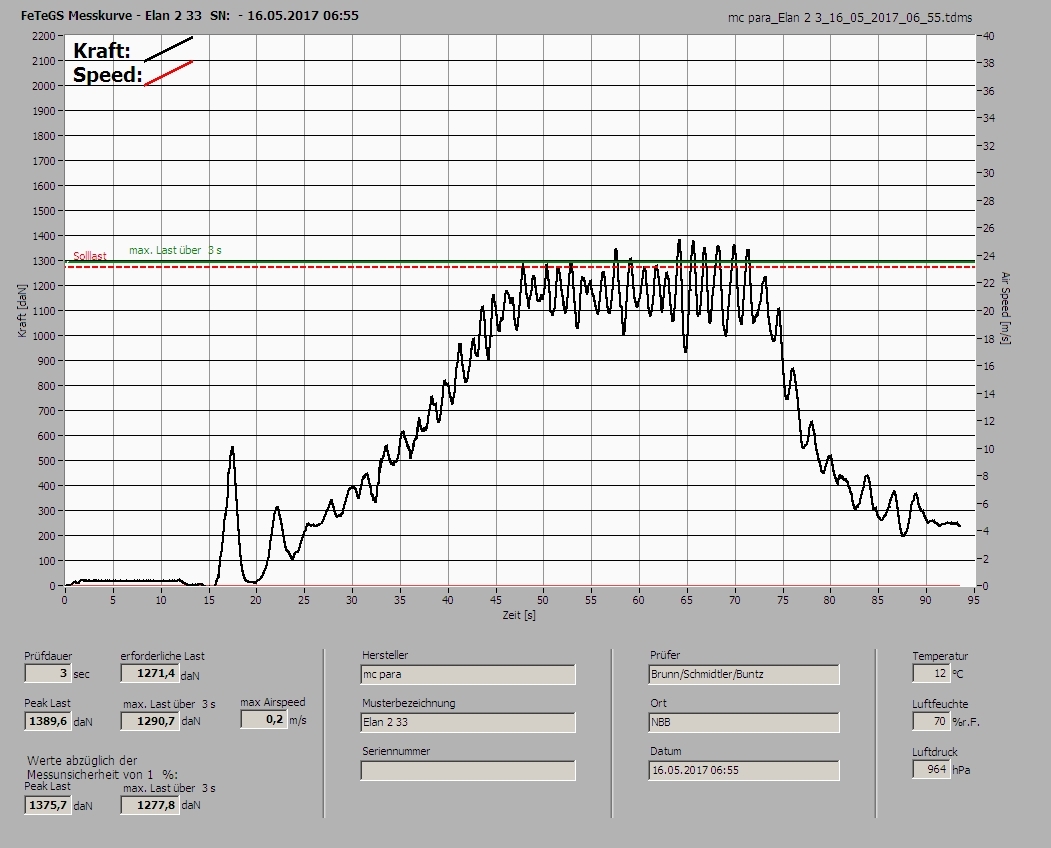Select the Datum field 16.05.2017 06:55
1051x848 pixels.
coord(744,770)
